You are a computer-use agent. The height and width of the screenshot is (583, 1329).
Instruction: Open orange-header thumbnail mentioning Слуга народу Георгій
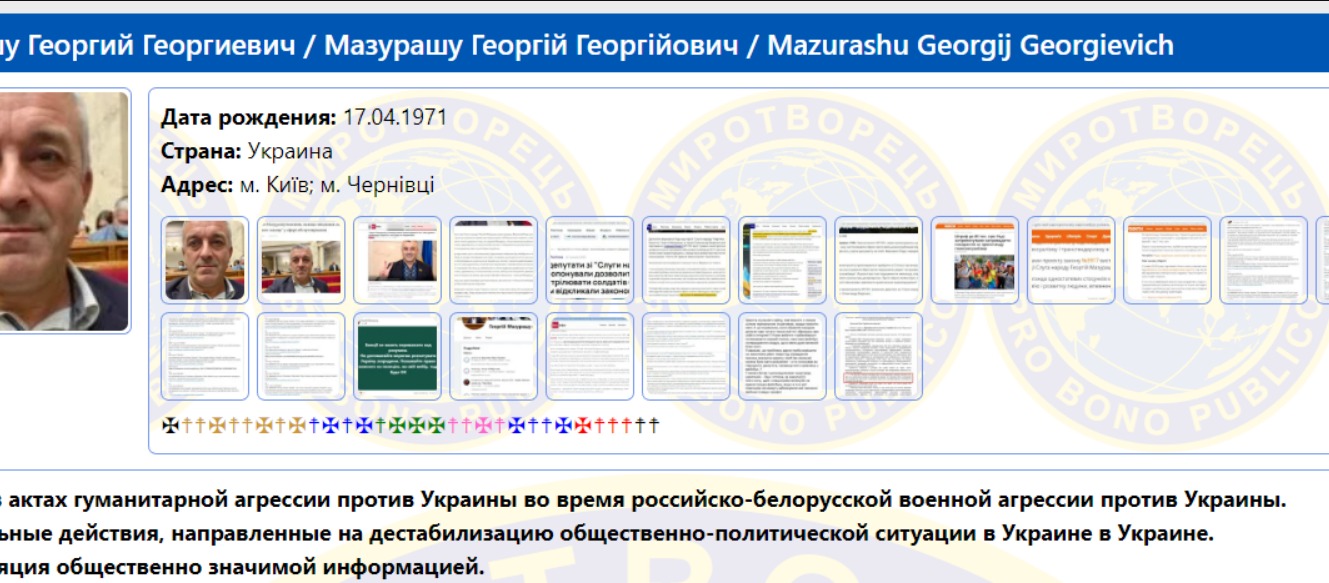point(1070,260)
